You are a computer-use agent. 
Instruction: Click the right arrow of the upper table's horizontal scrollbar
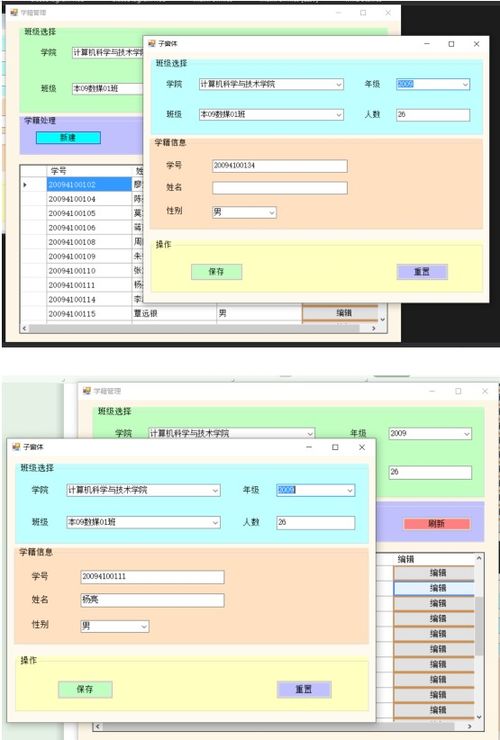(373, 328)
